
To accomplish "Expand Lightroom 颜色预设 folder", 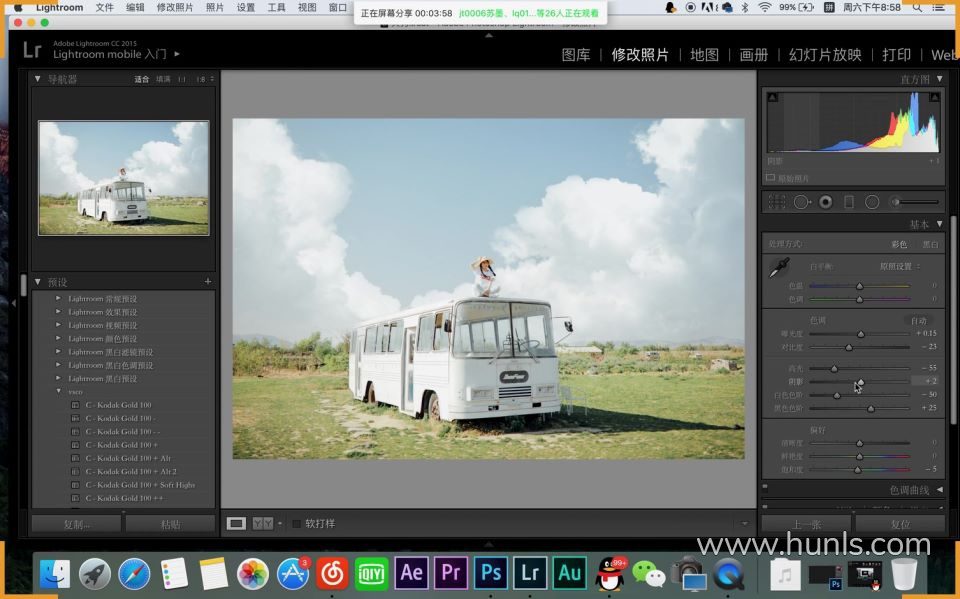I will 58,338.
